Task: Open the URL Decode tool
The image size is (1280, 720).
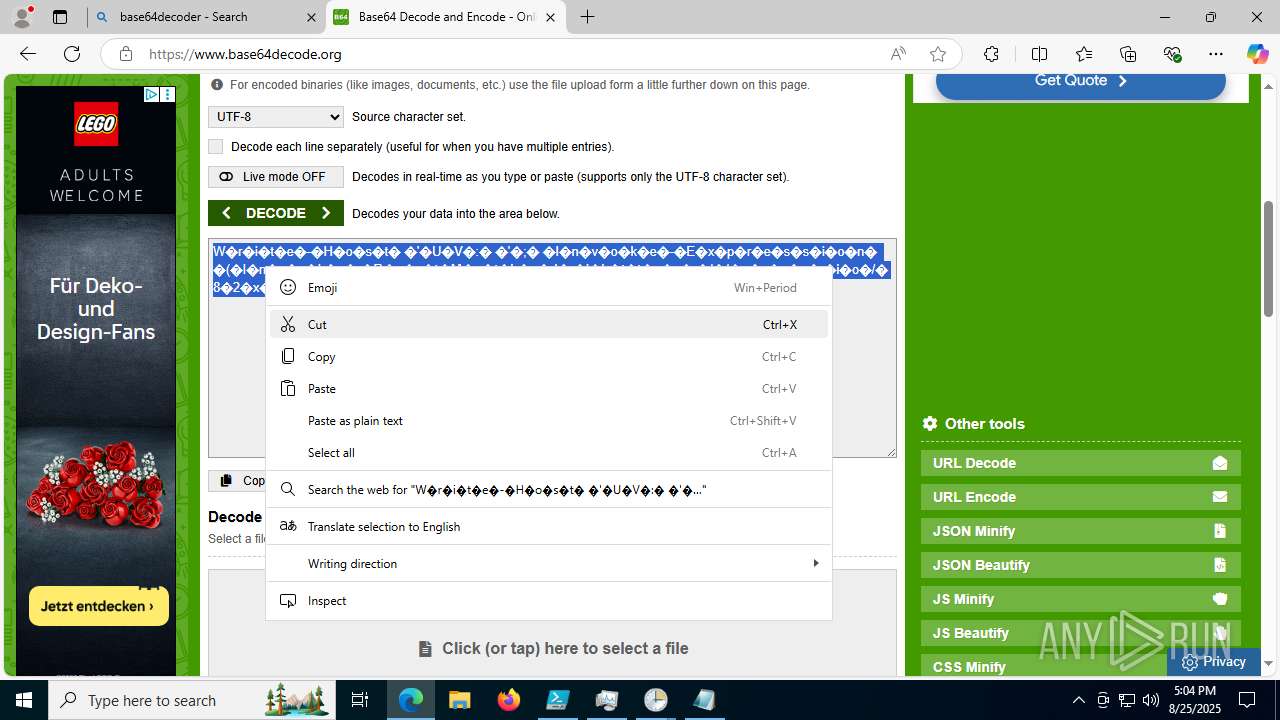Action: [x=1081, y=463]
